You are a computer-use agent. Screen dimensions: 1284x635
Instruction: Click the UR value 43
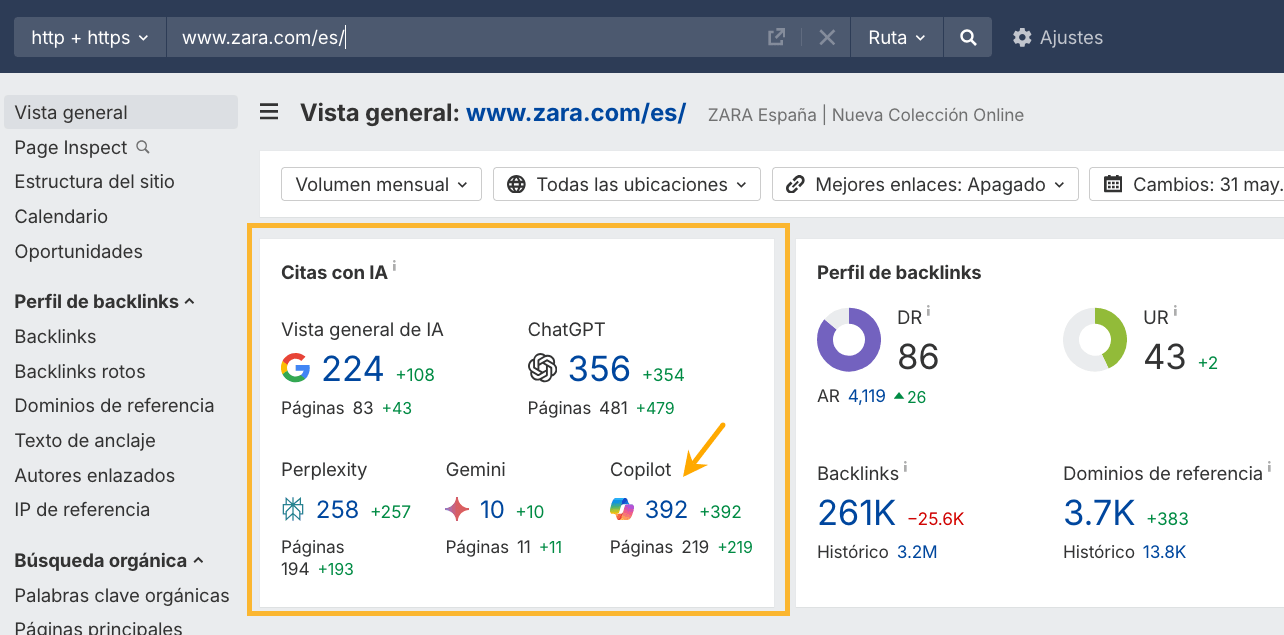[1165, 356]
